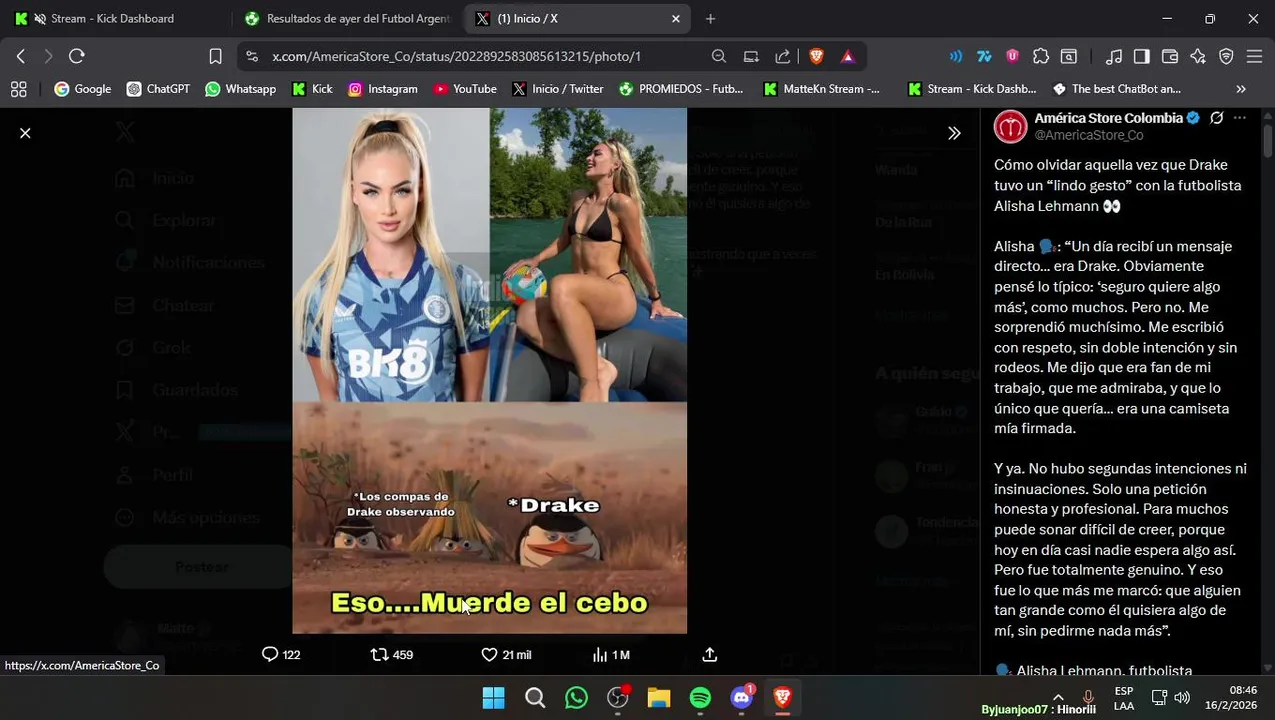
Task: Open Brave Wallet
Action: click(1169, 57)
